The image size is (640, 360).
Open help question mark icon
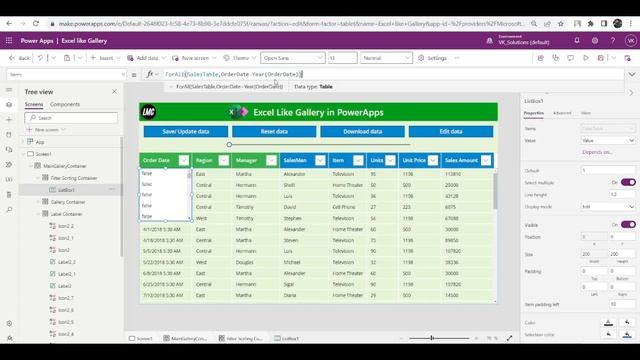tap(613, 40)
